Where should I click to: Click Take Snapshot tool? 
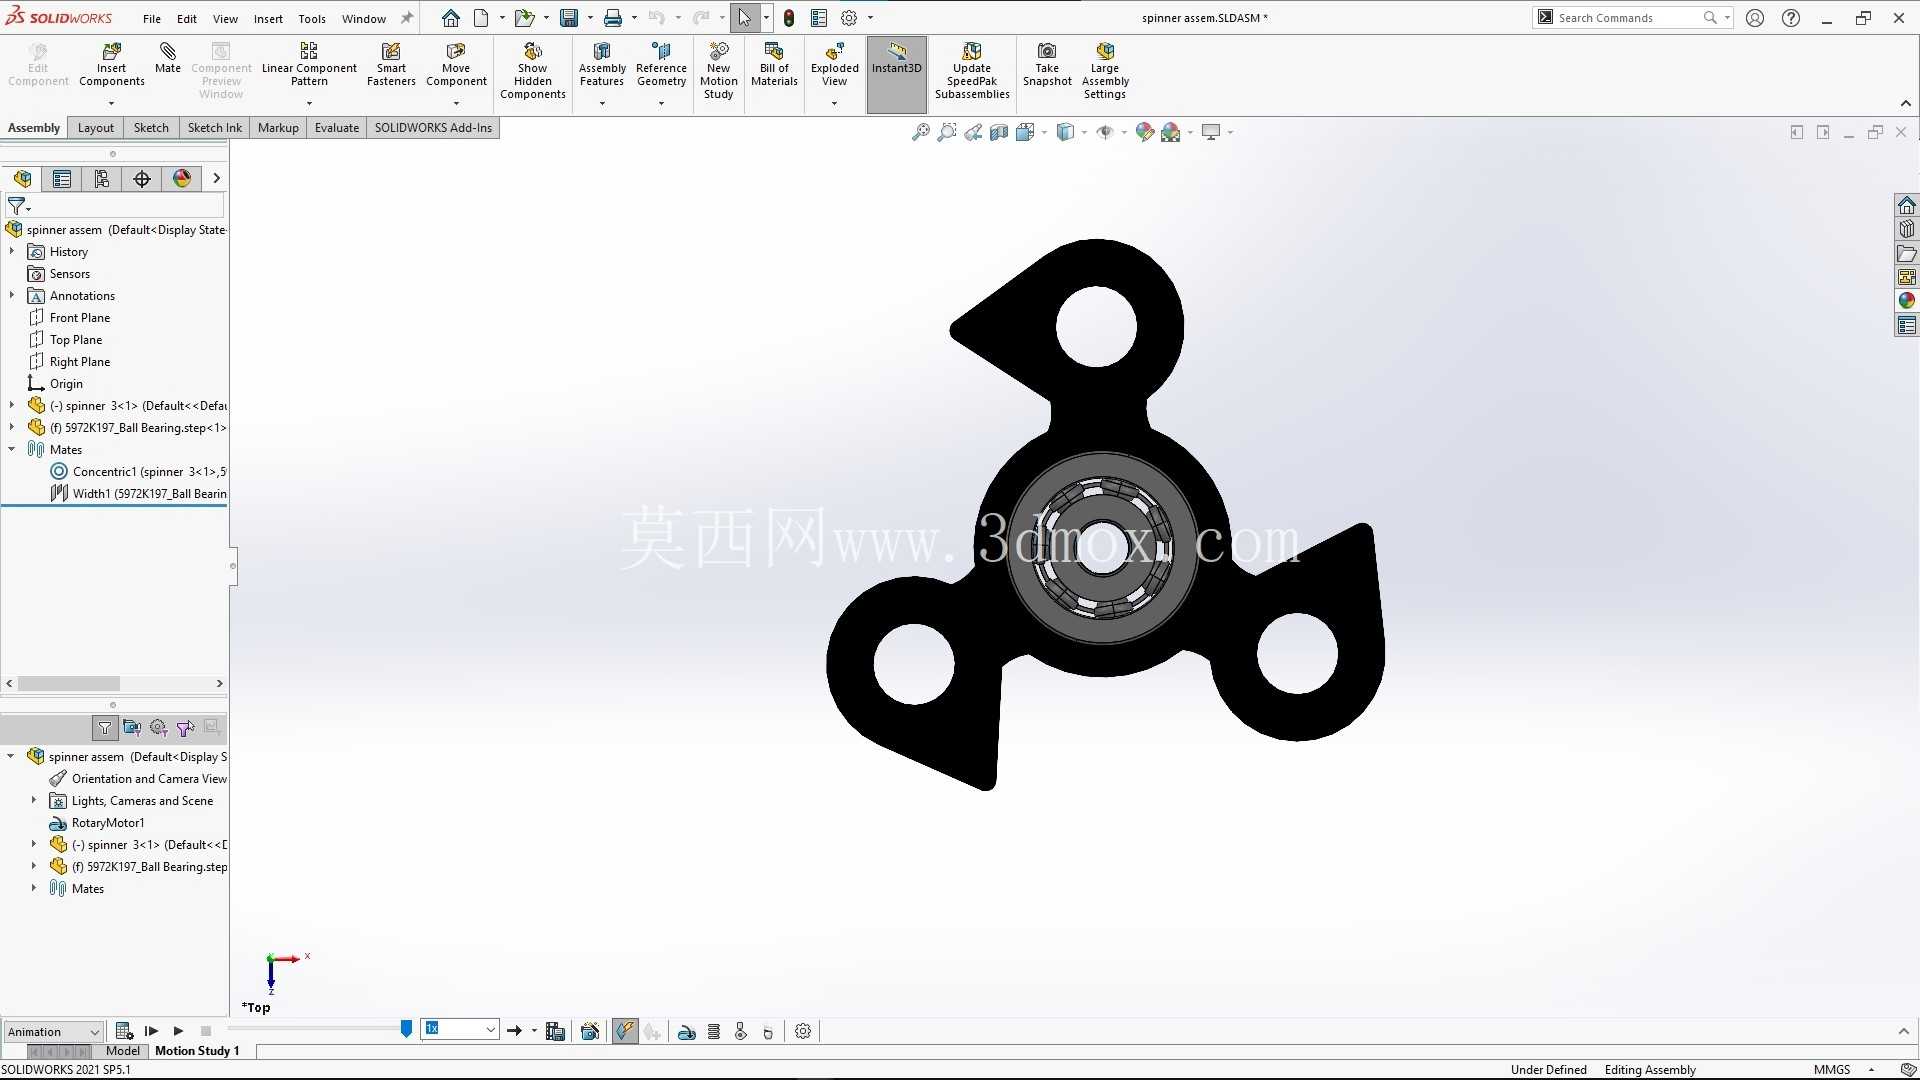(1047, 65)
